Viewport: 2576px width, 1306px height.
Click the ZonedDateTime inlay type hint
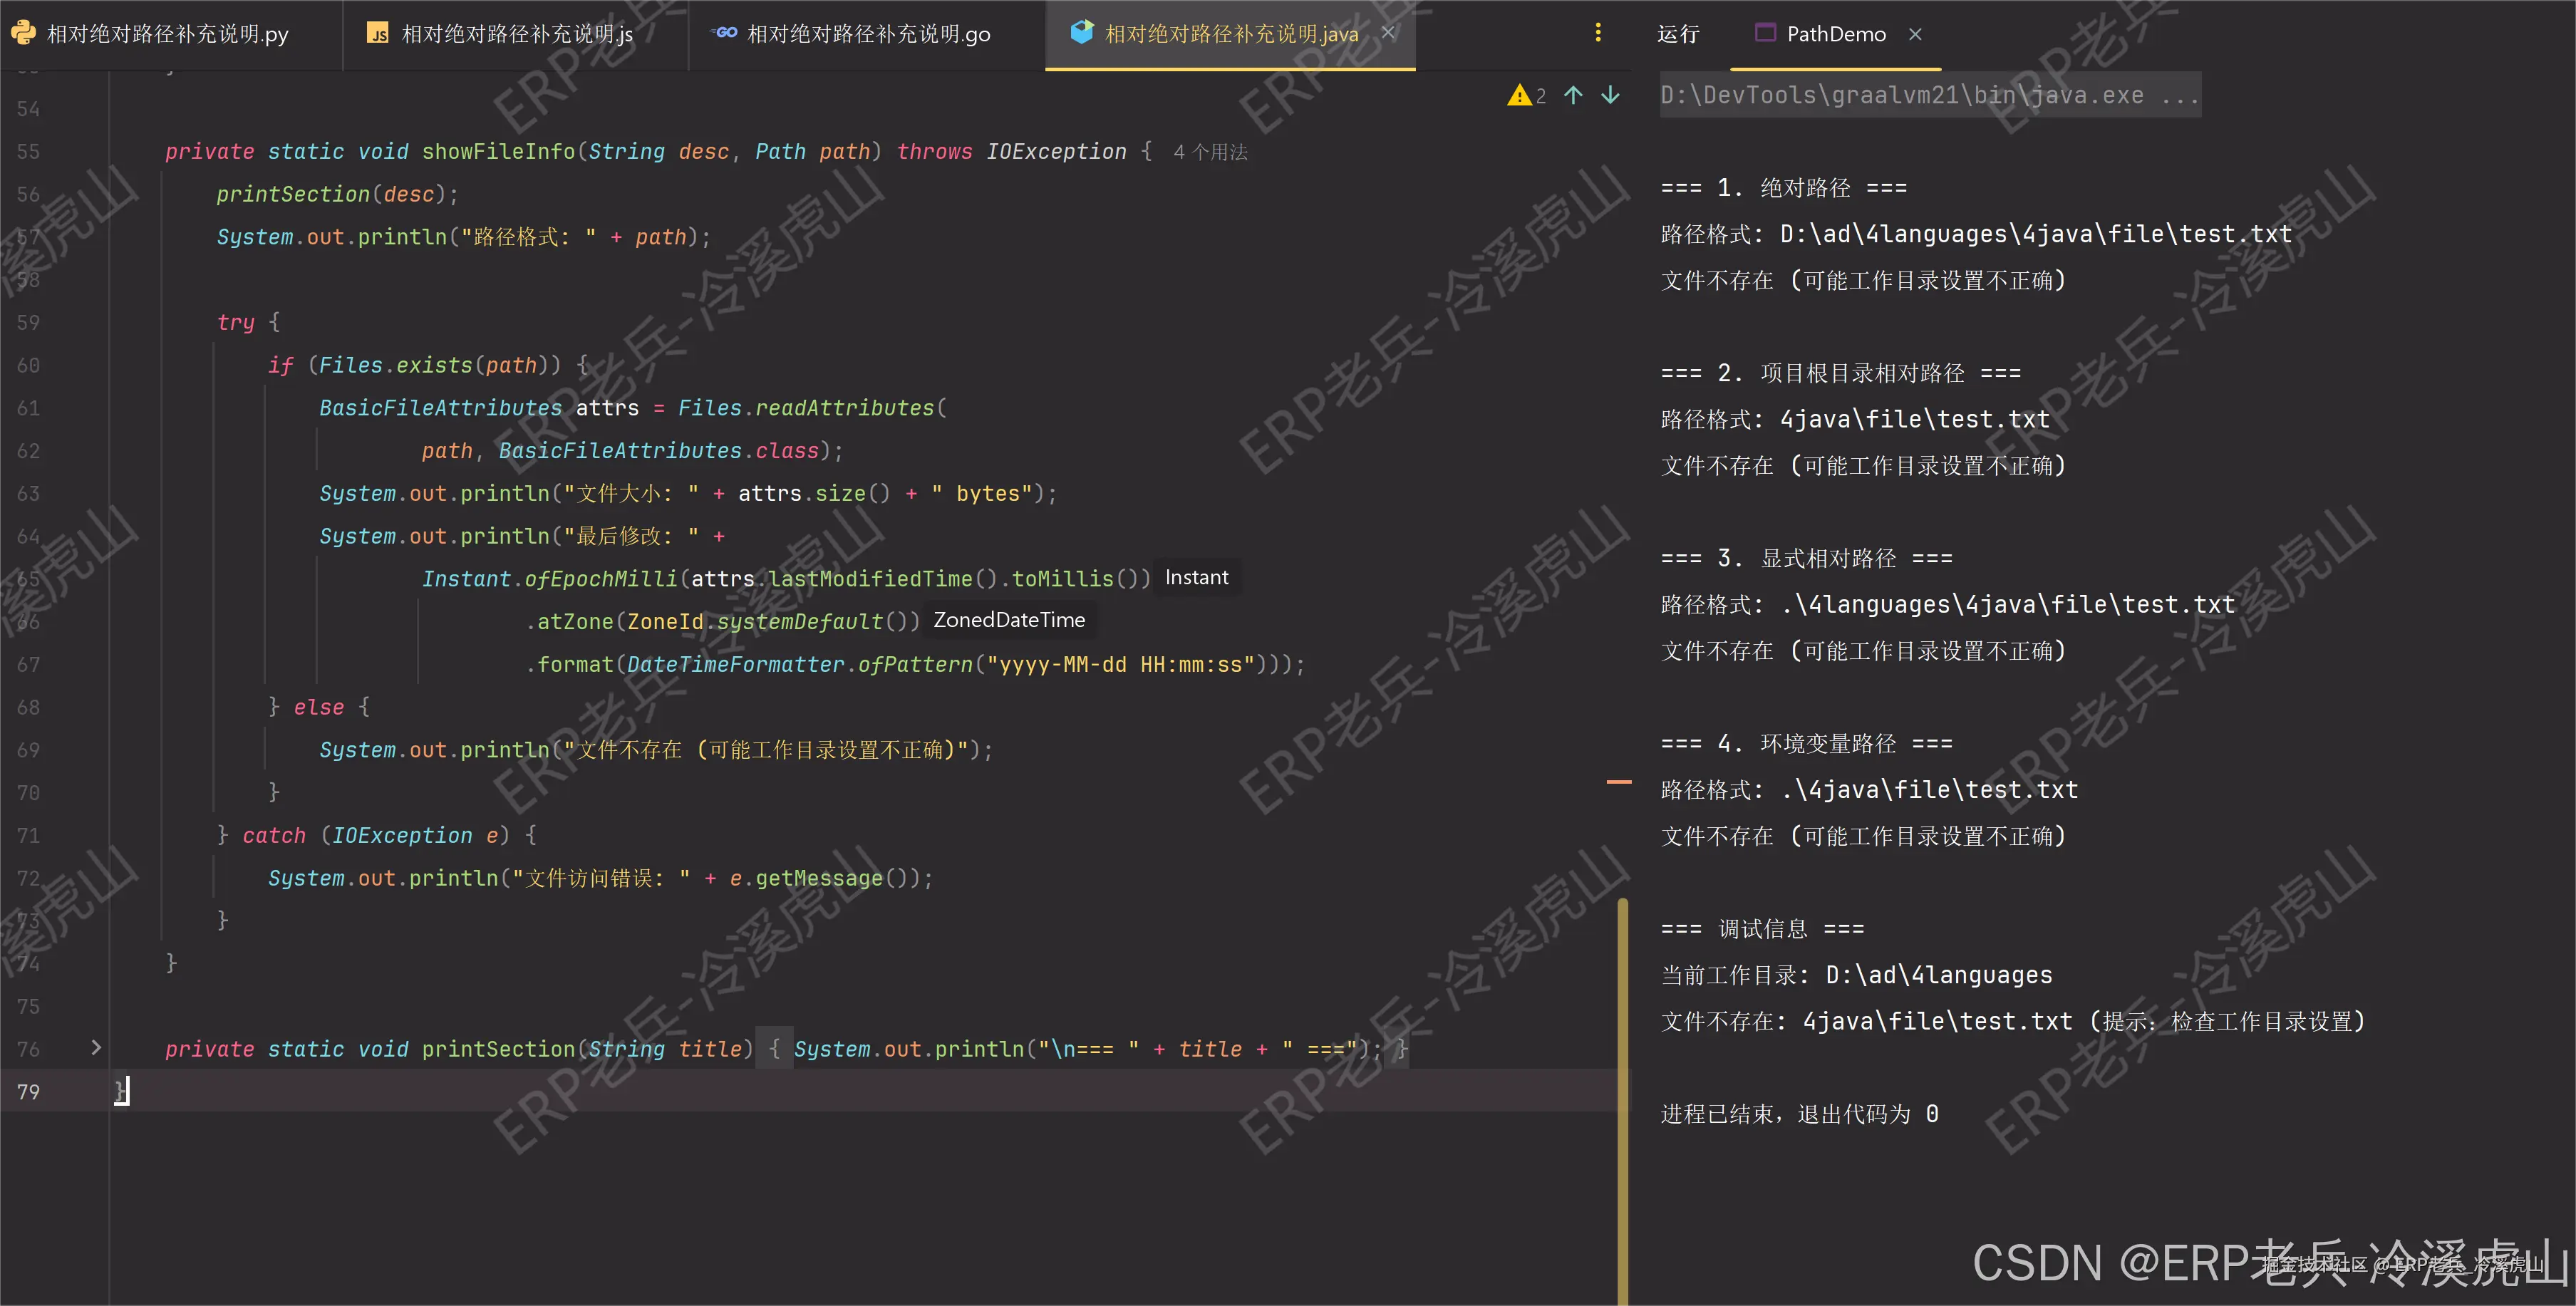[x=1008, y=620]
